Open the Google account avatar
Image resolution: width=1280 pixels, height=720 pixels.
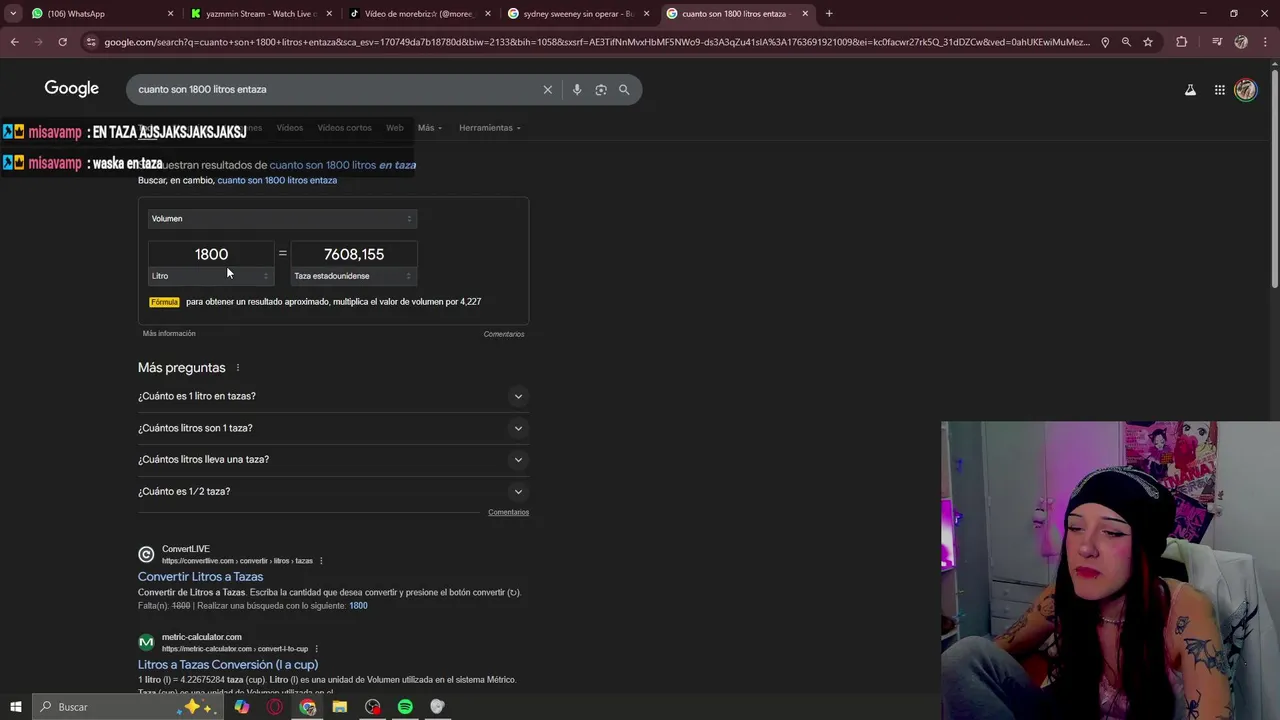[x=1246, y=90]
